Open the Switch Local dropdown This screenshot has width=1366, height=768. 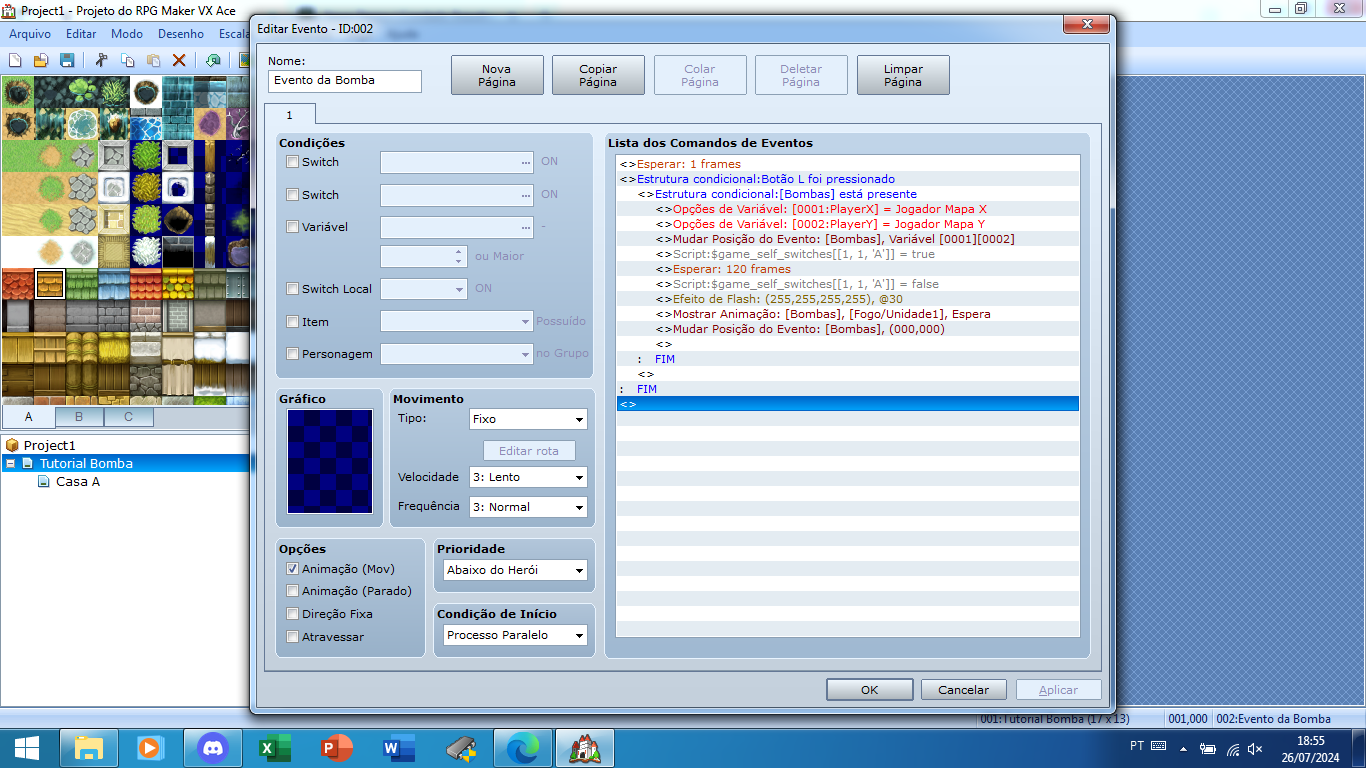click(424, 289)
